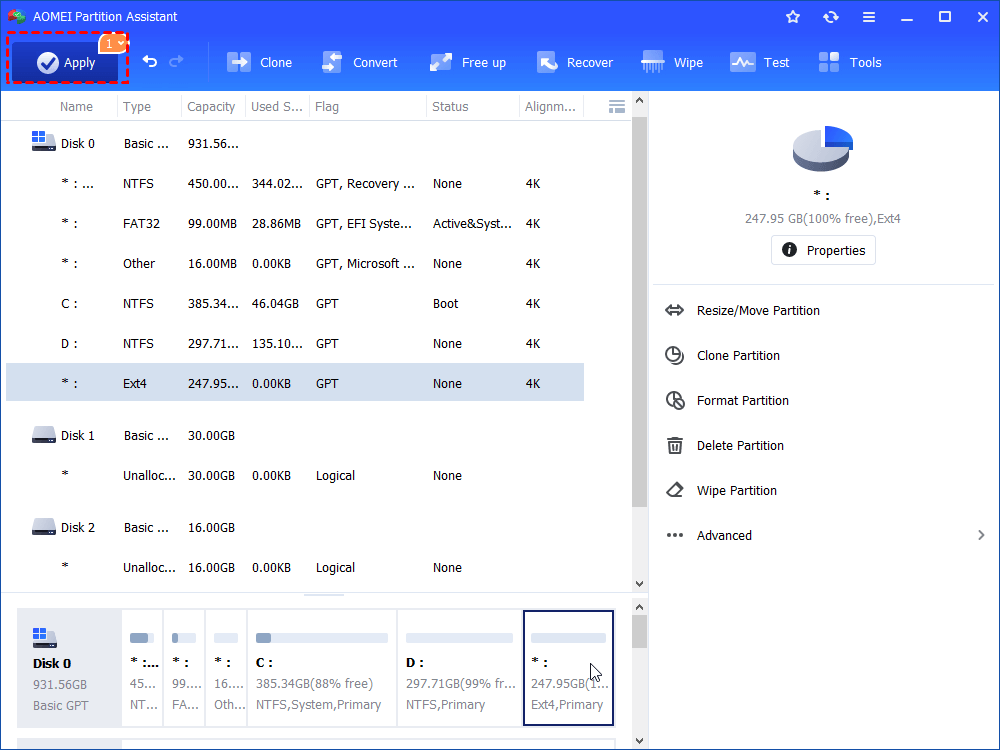Choose Wipe Partition

tap(737, 490)
